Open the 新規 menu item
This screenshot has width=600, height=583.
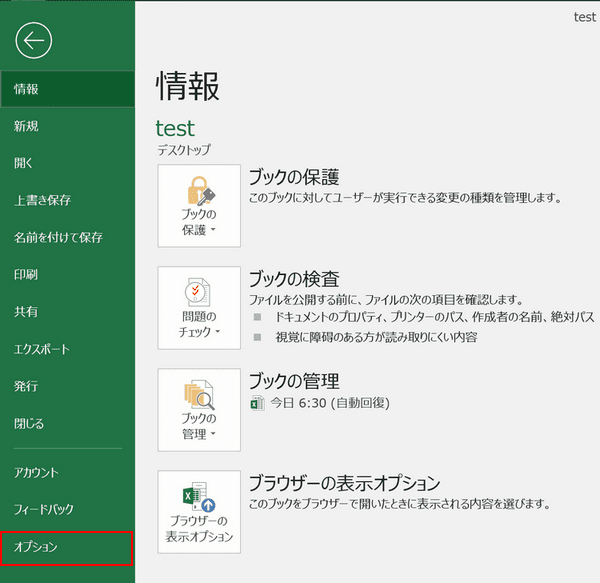(67, 126)
